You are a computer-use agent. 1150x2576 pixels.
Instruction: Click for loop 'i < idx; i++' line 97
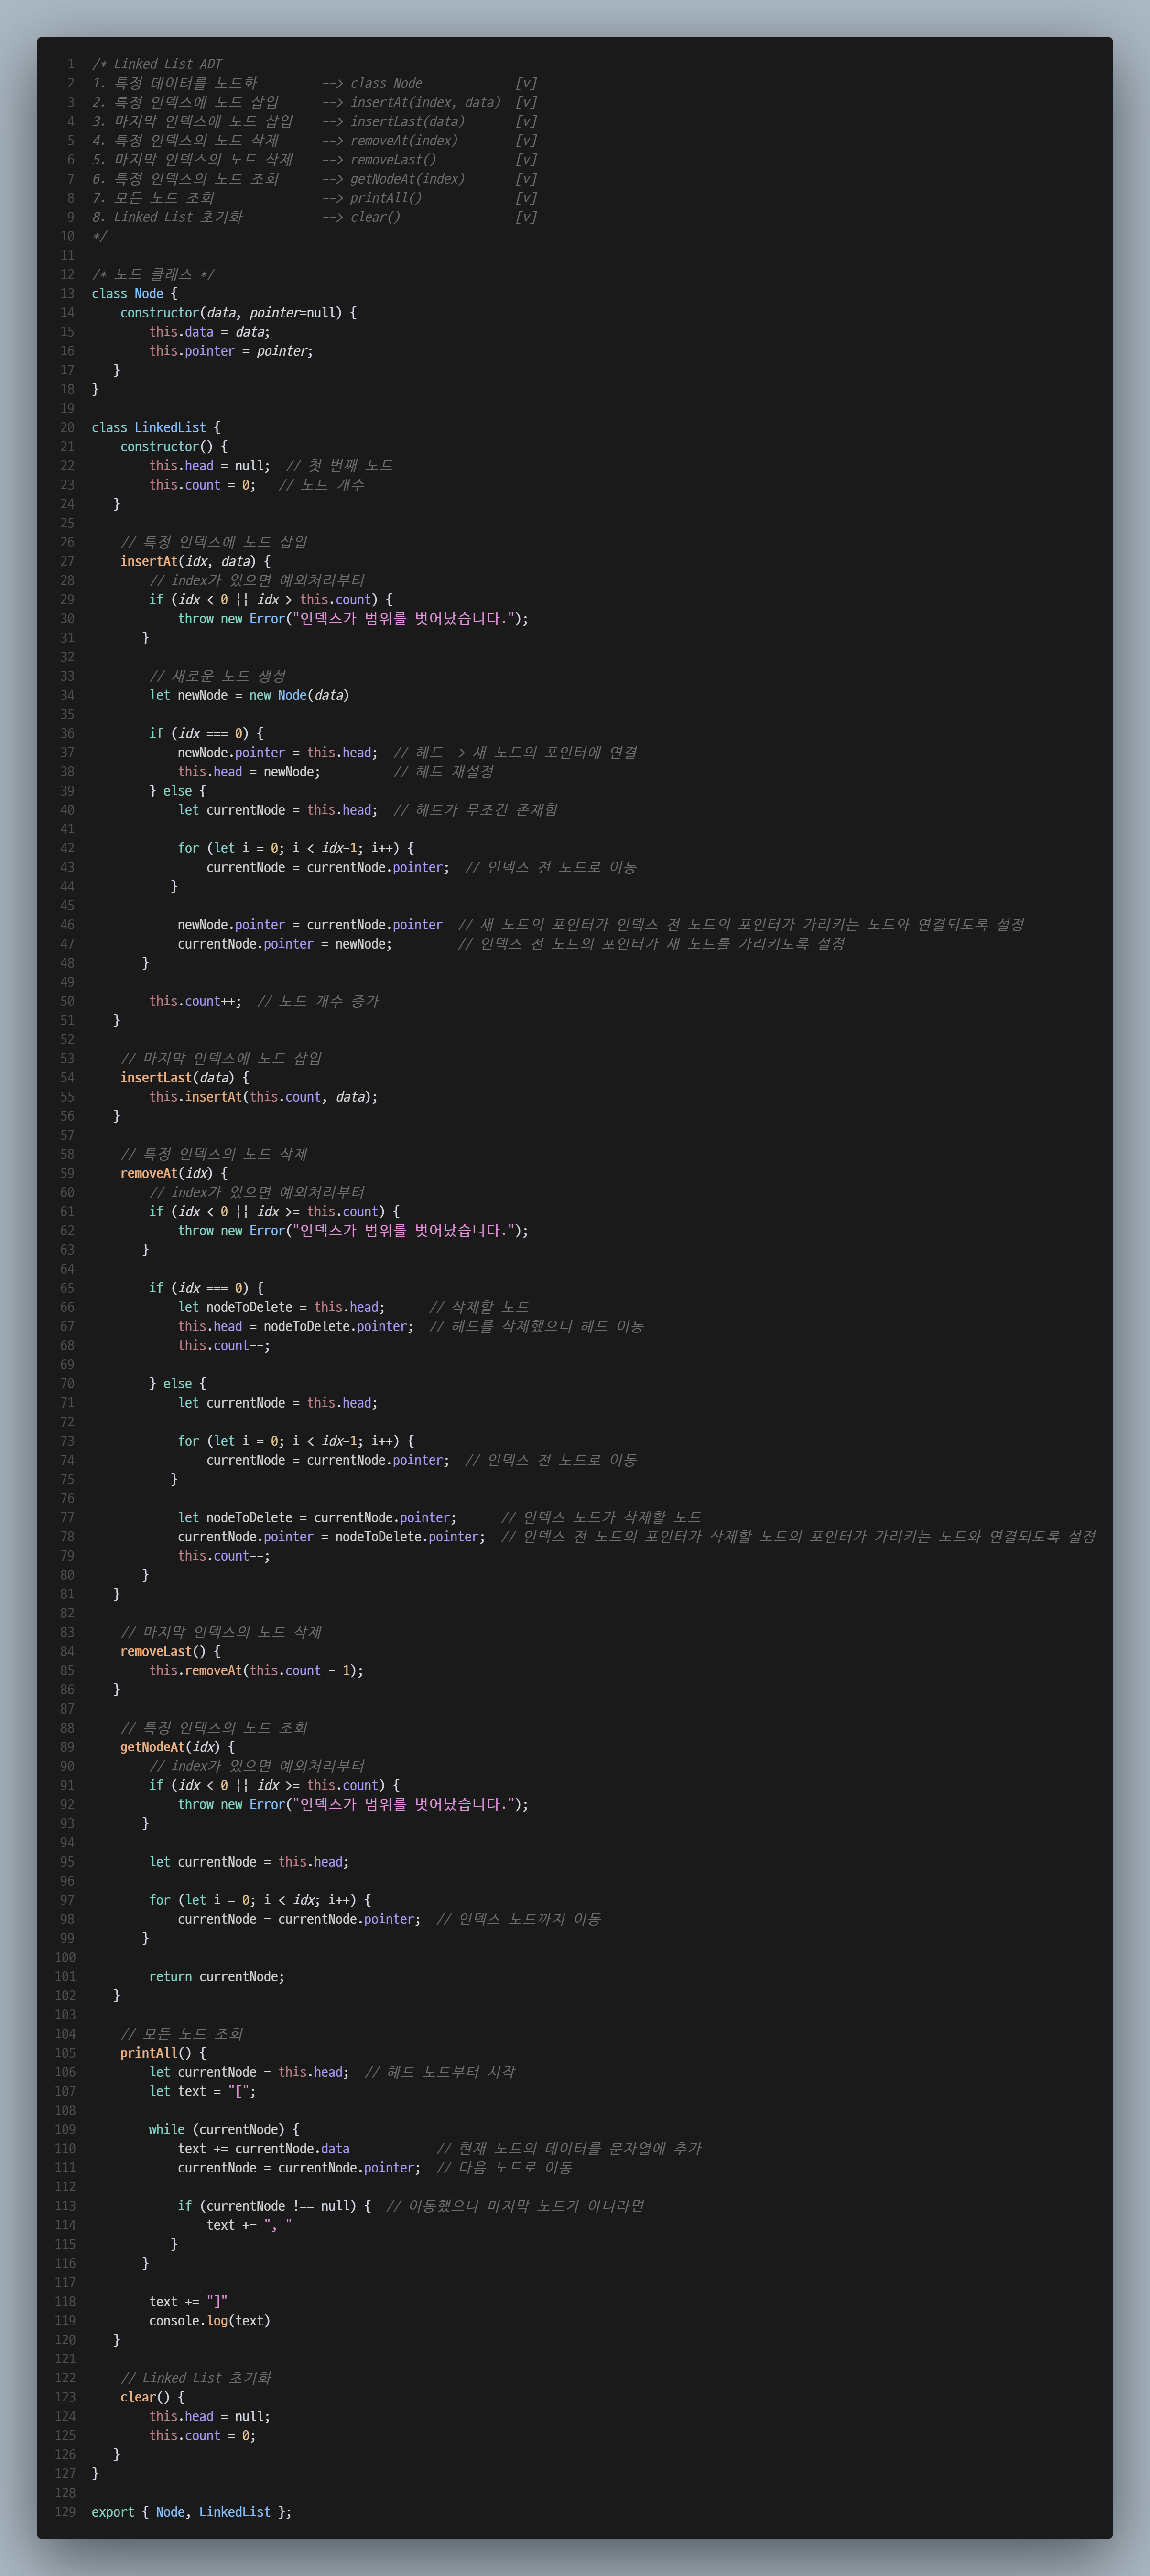(x=260, y=1901)
